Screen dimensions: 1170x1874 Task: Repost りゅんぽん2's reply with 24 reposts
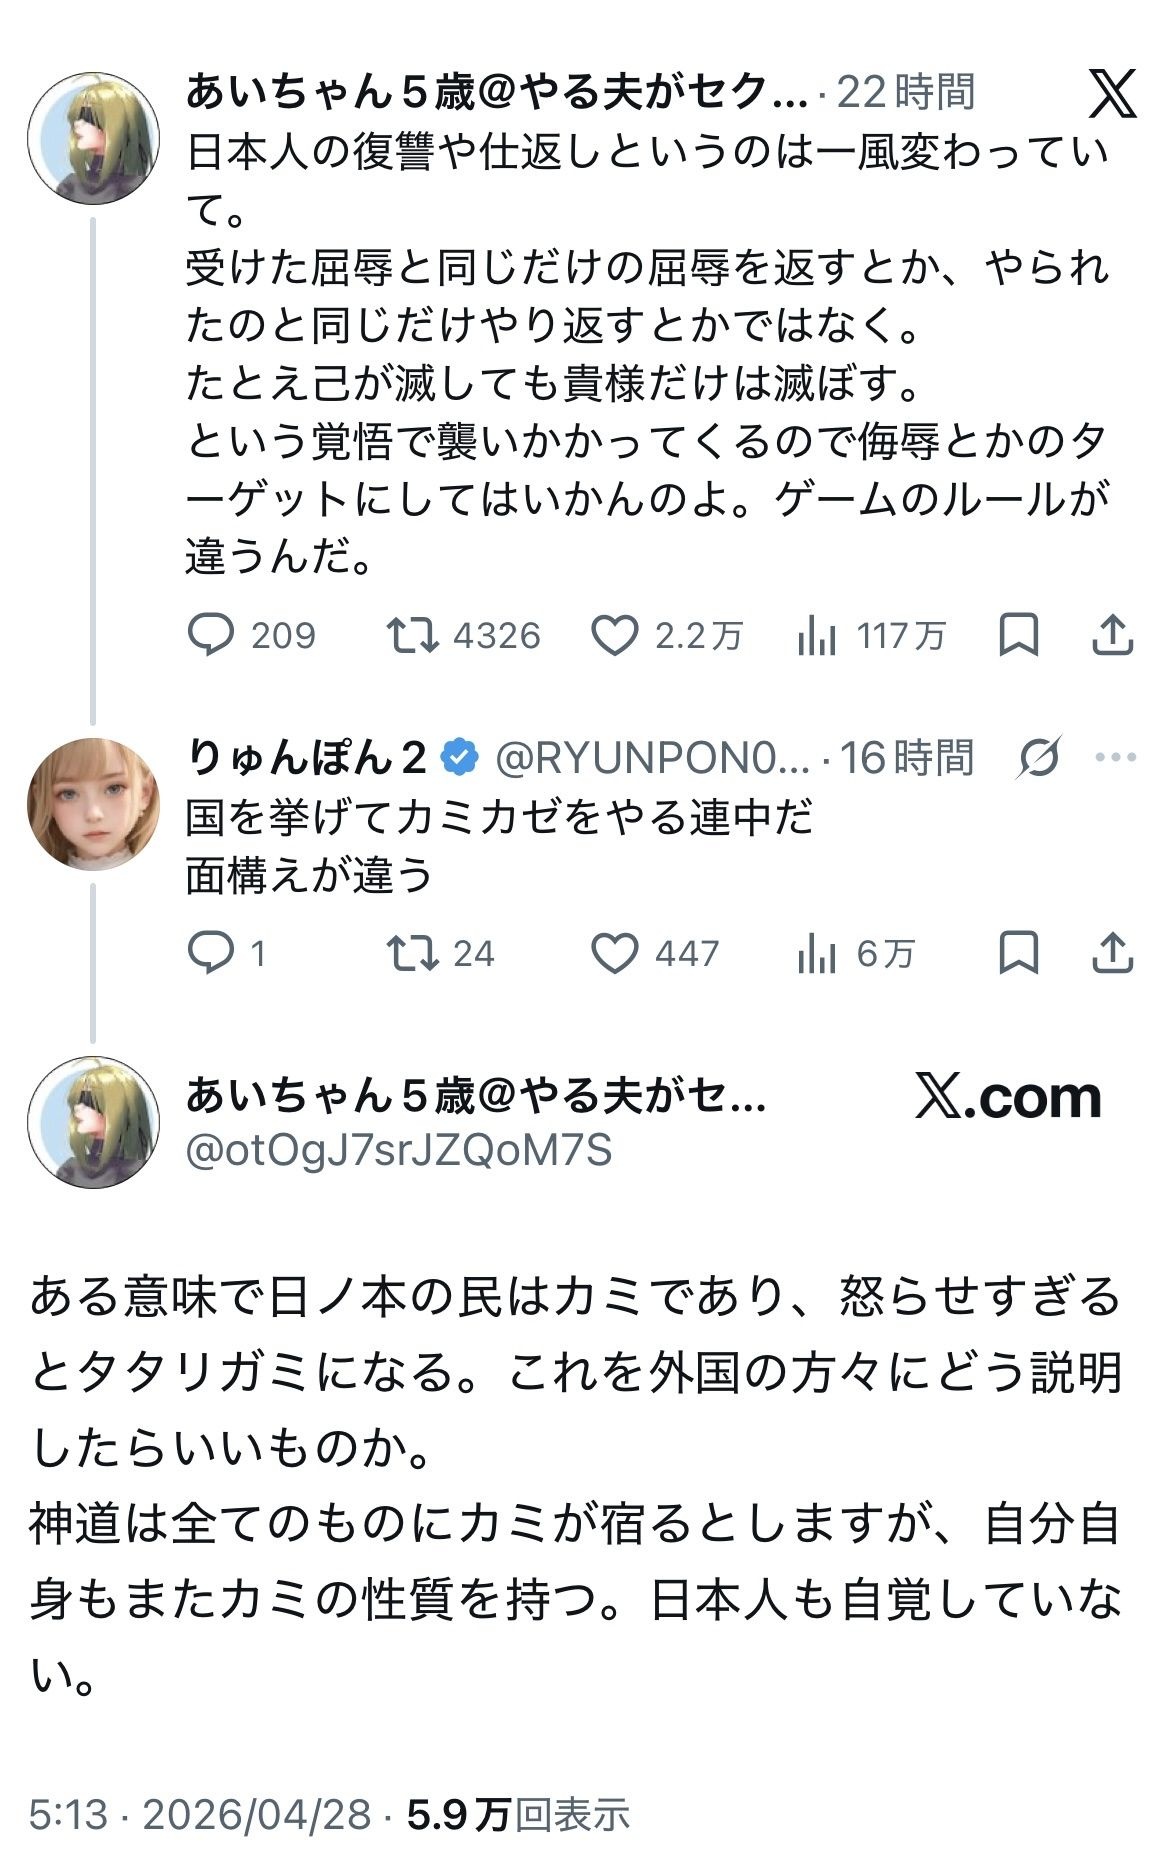413,953
